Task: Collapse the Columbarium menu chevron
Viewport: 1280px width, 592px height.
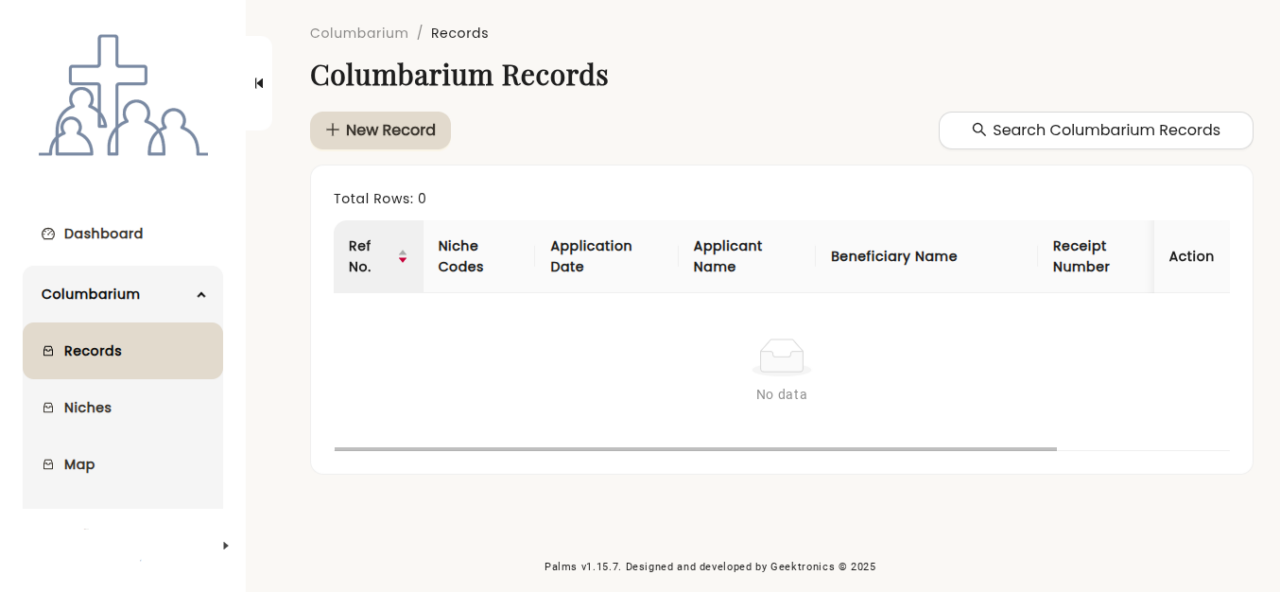Action: [x=201, y=295]
